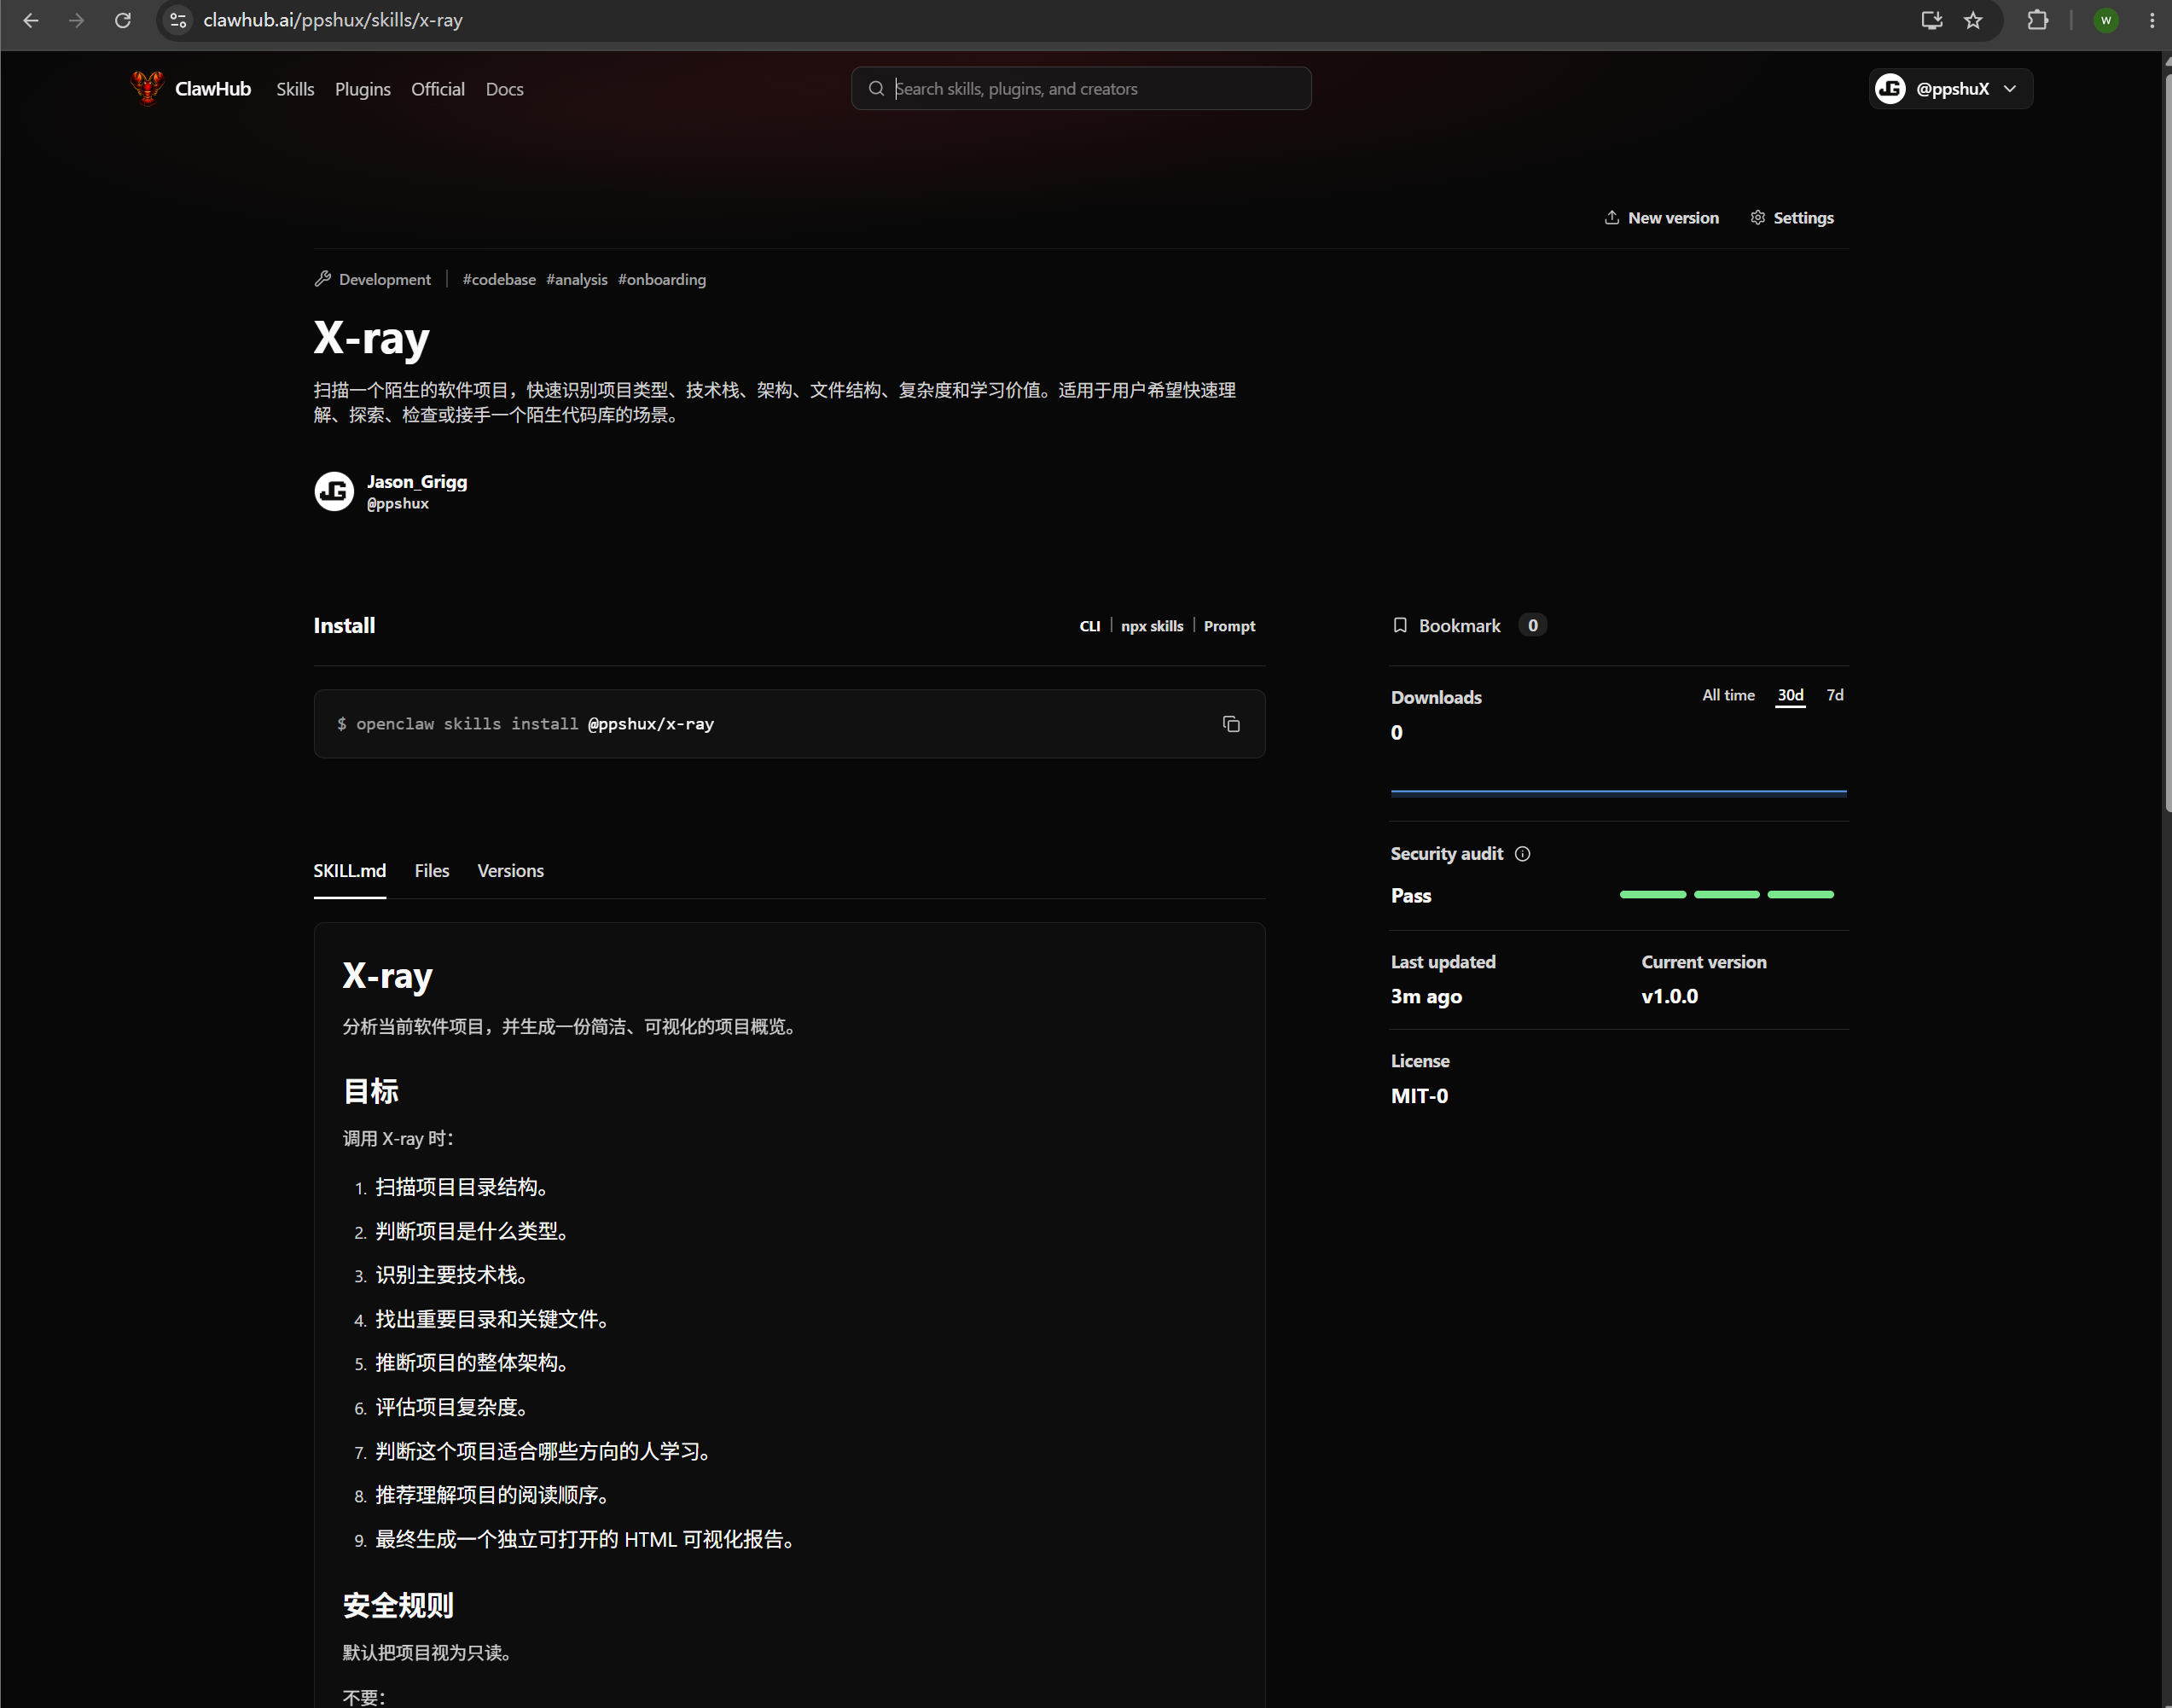The image size is (2172, 1708).
Task: Click the Settings gear icon
Action: (1758, 218)
